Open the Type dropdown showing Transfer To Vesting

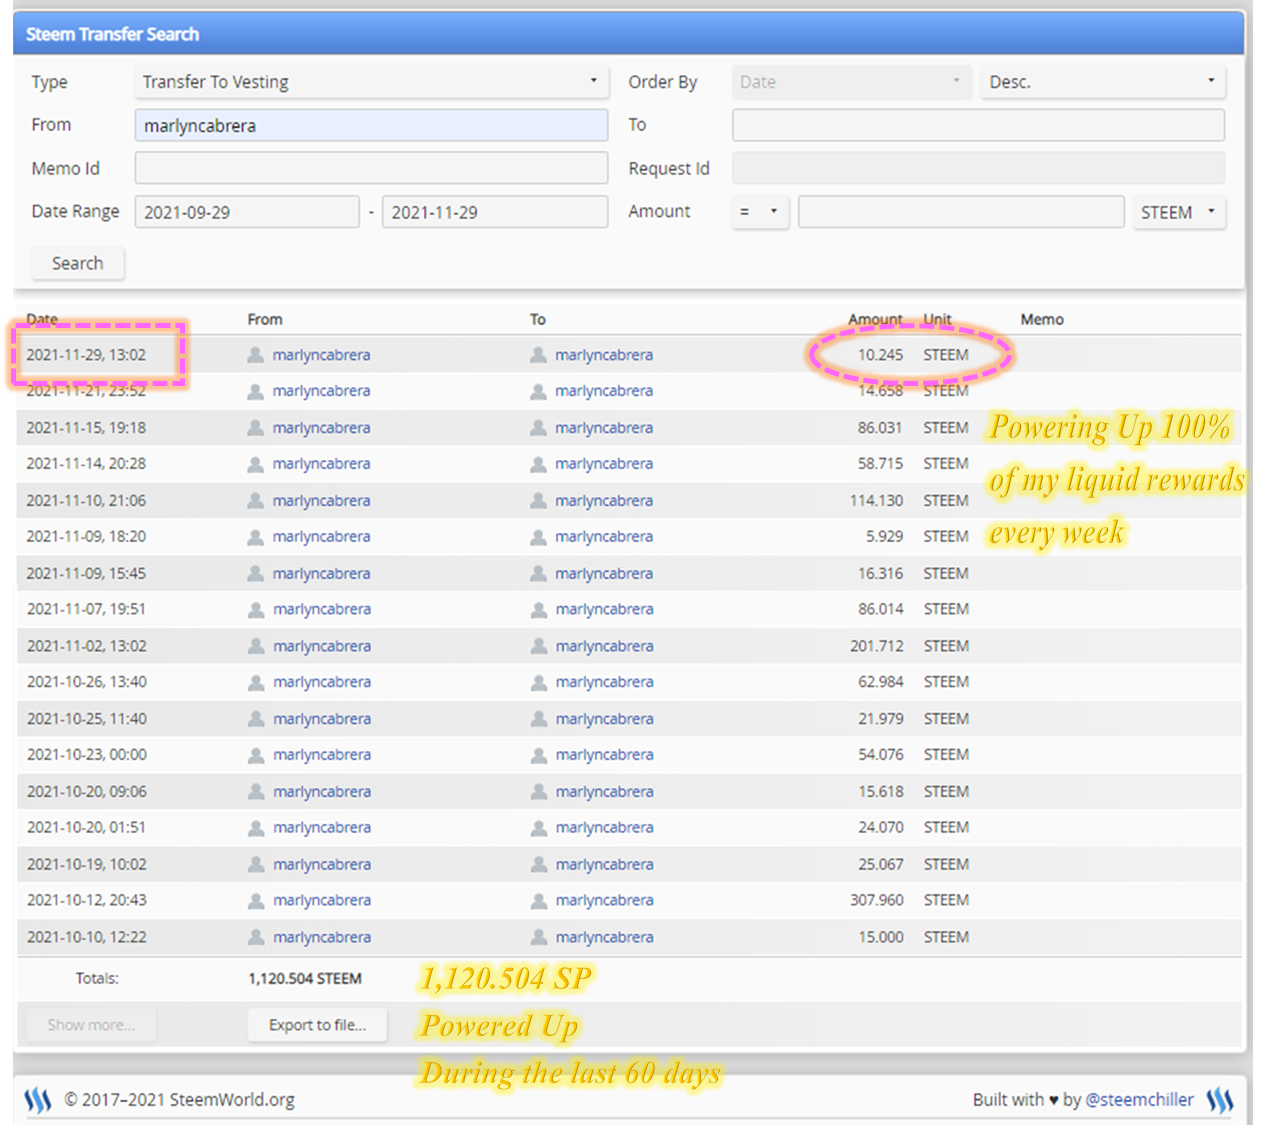[x=371, y=82]
